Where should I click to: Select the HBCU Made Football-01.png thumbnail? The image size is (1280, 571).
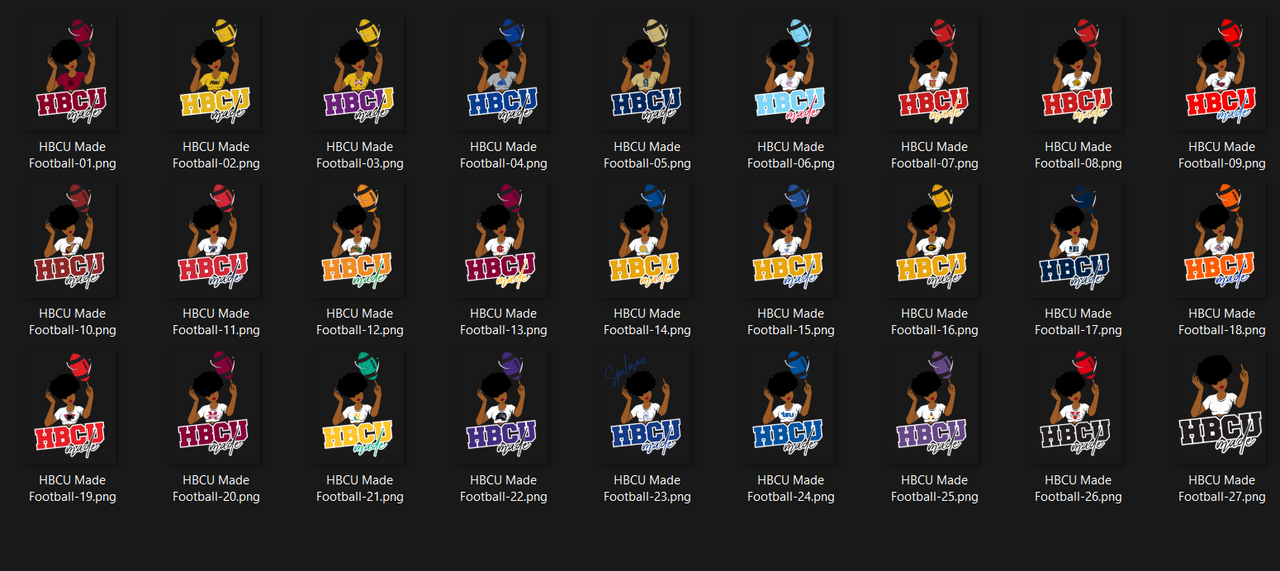point(72,72)
